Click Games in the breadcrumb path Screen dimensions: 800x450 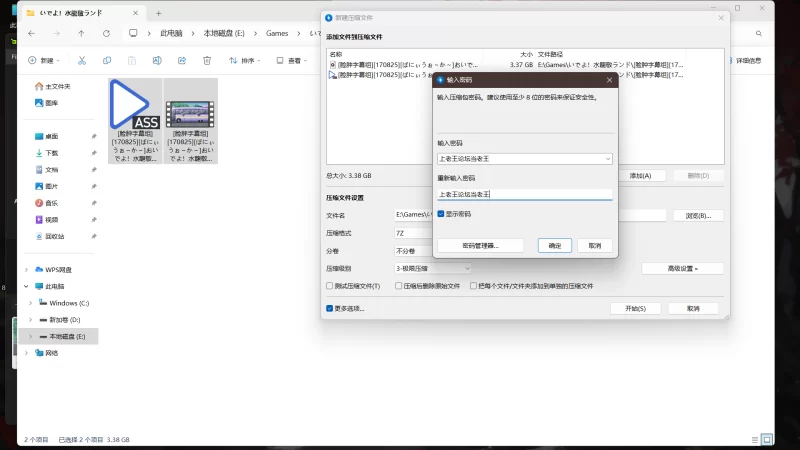pyautogui.click(x=277, y=33)
